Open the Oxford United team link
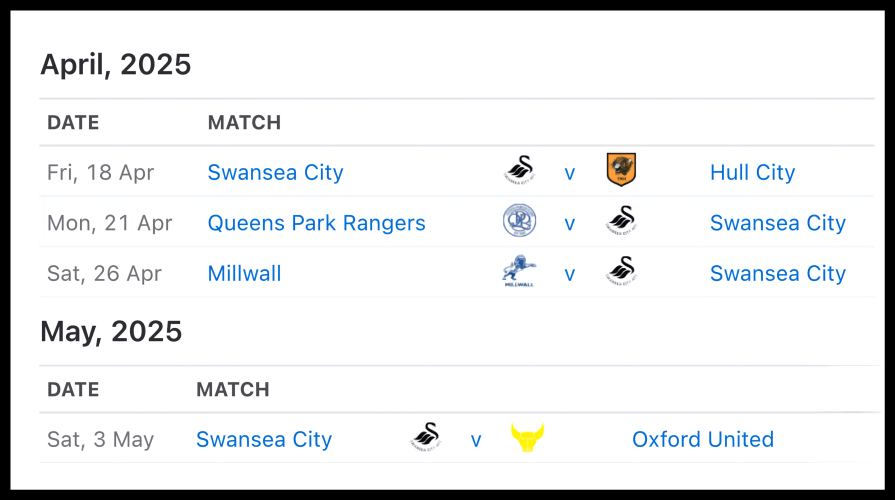The image size is (895, 500). coord(702,439)
